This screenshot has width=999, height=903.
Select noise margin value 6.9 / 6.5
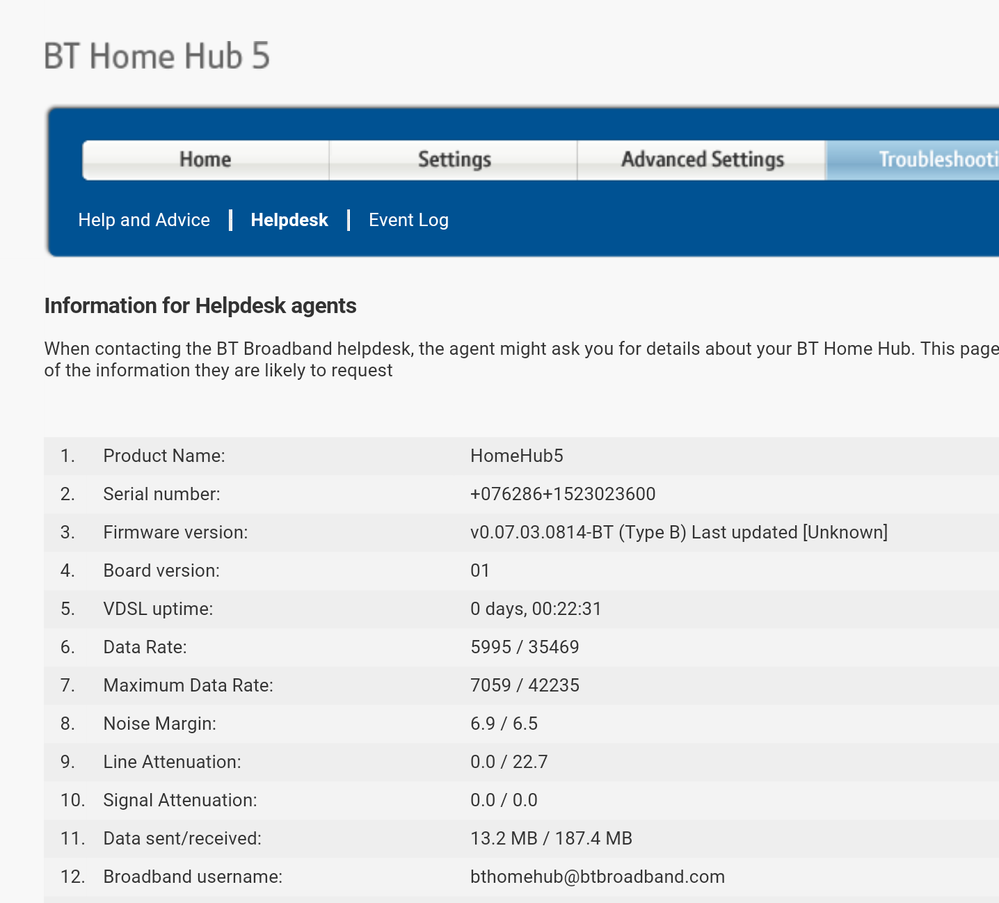pos(504,723)
